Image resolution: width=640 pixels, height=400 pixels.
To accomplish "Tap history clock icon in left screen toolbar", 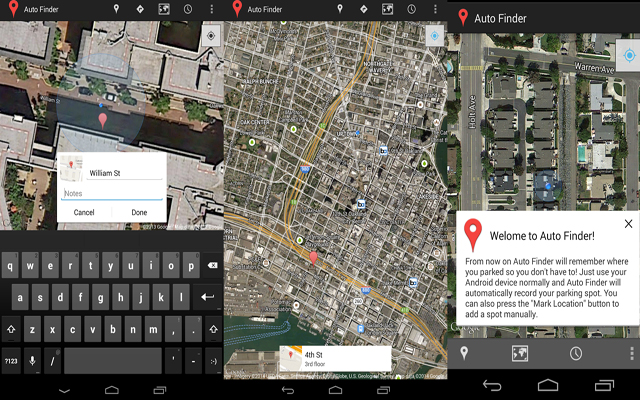I will (x=188, y=9).
